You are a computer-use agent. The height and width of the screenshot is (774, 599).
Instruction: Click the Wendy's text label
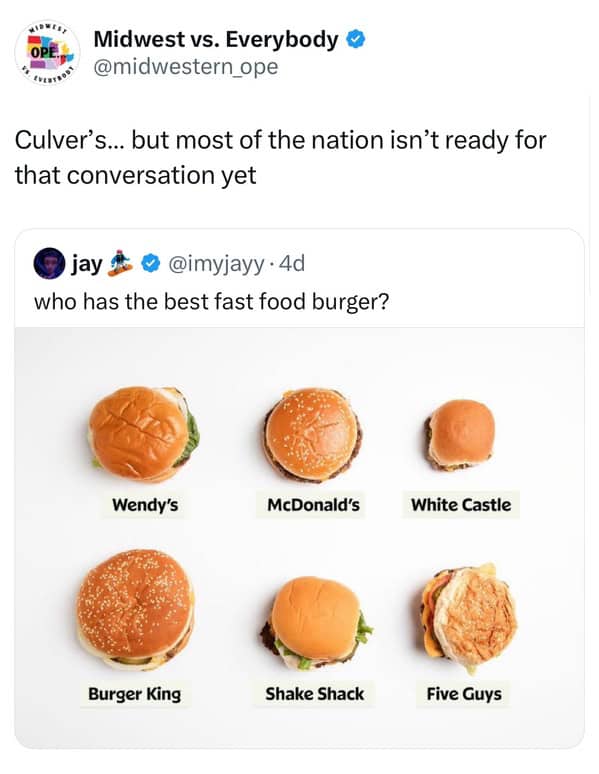click(x=145, y=505)
